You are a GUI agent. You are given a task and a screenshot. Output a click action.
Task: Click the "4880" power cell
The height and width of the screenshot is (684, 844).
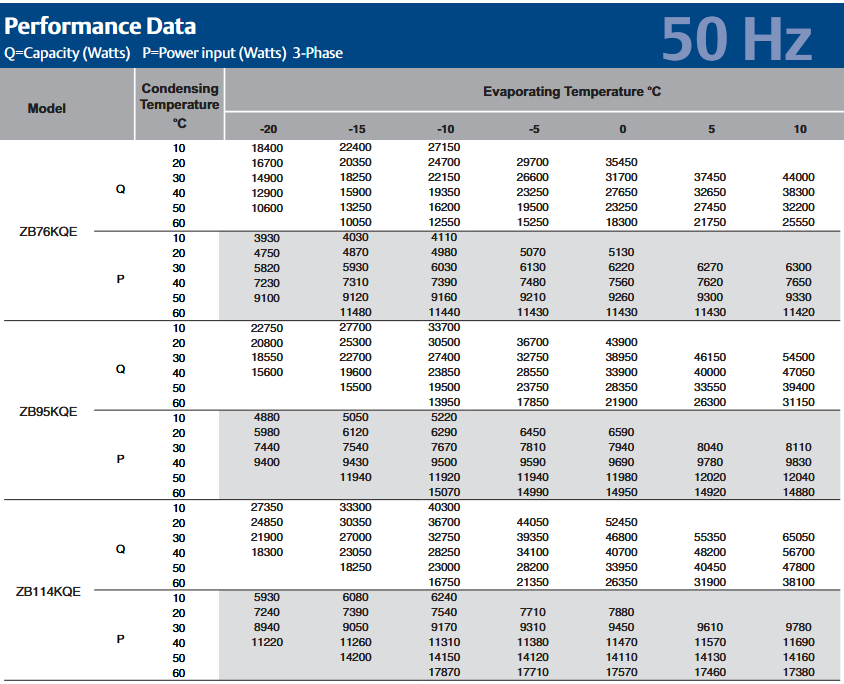pyautogui.click(x=267, y=418)
